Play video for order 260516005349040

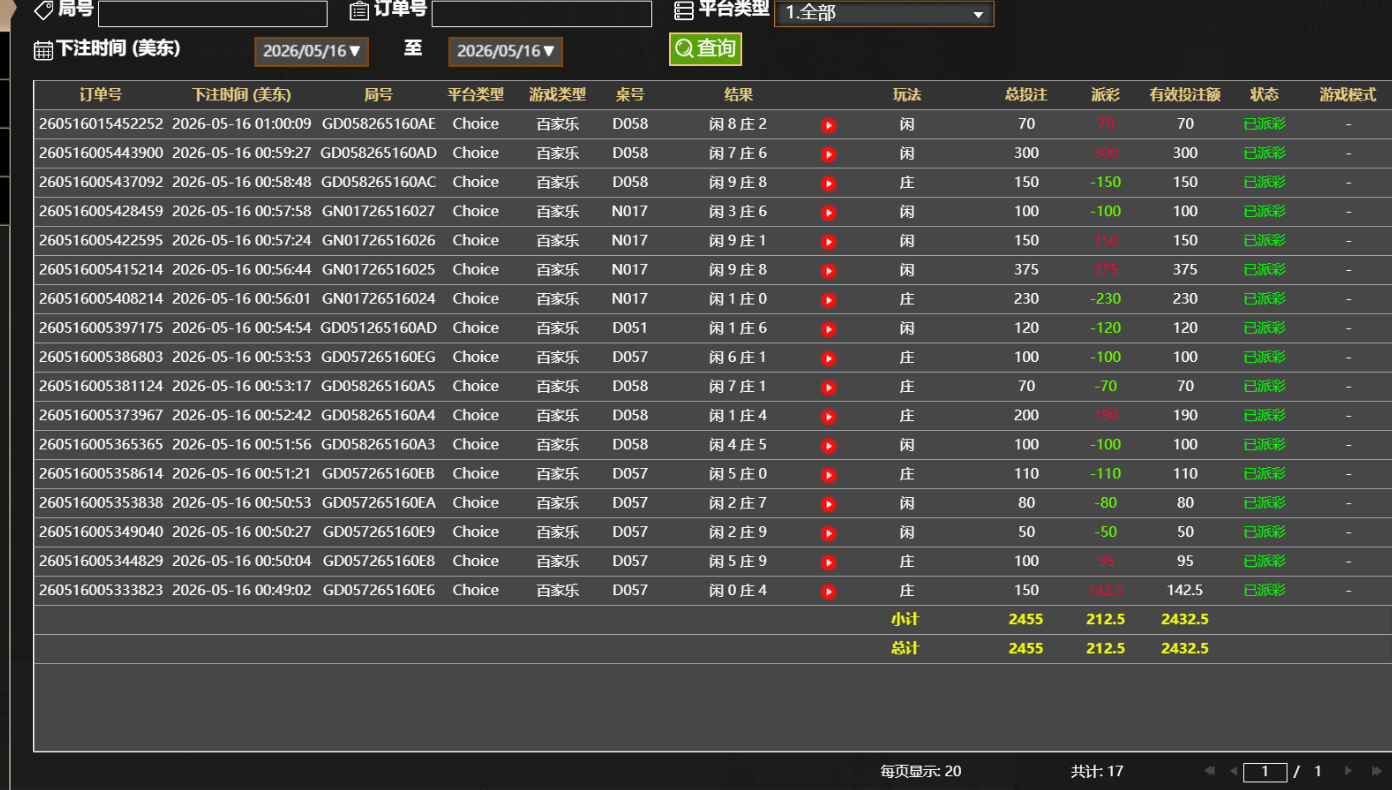click(828, 532)
